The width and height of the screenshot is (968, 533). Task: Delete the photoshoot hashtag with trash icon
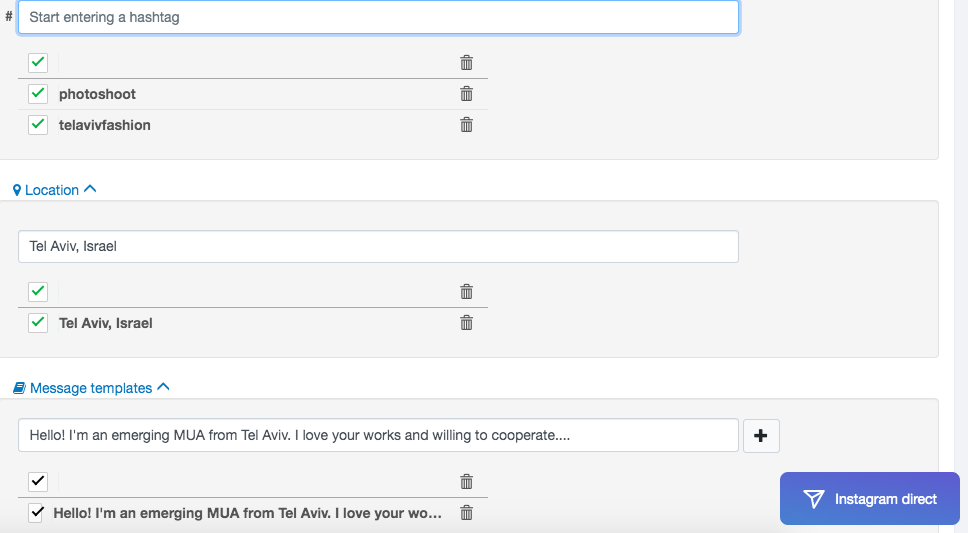(x=466, y=94)
